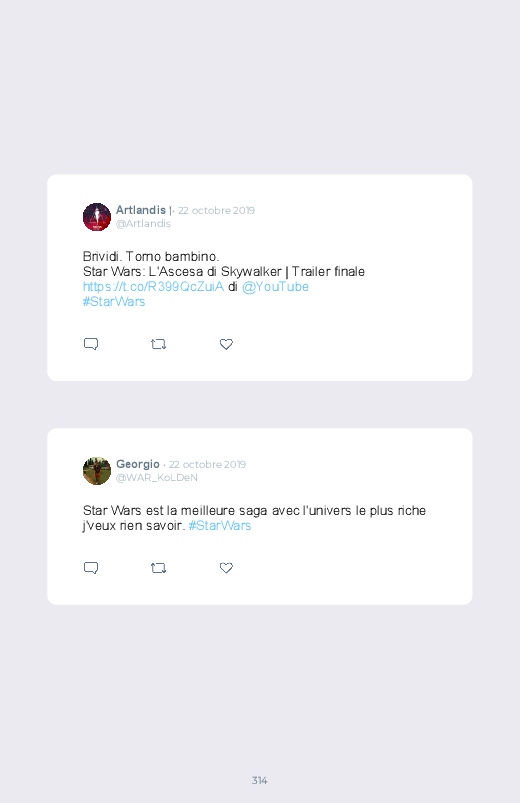Click the Artlandis display name

click(x=141, y=210)
